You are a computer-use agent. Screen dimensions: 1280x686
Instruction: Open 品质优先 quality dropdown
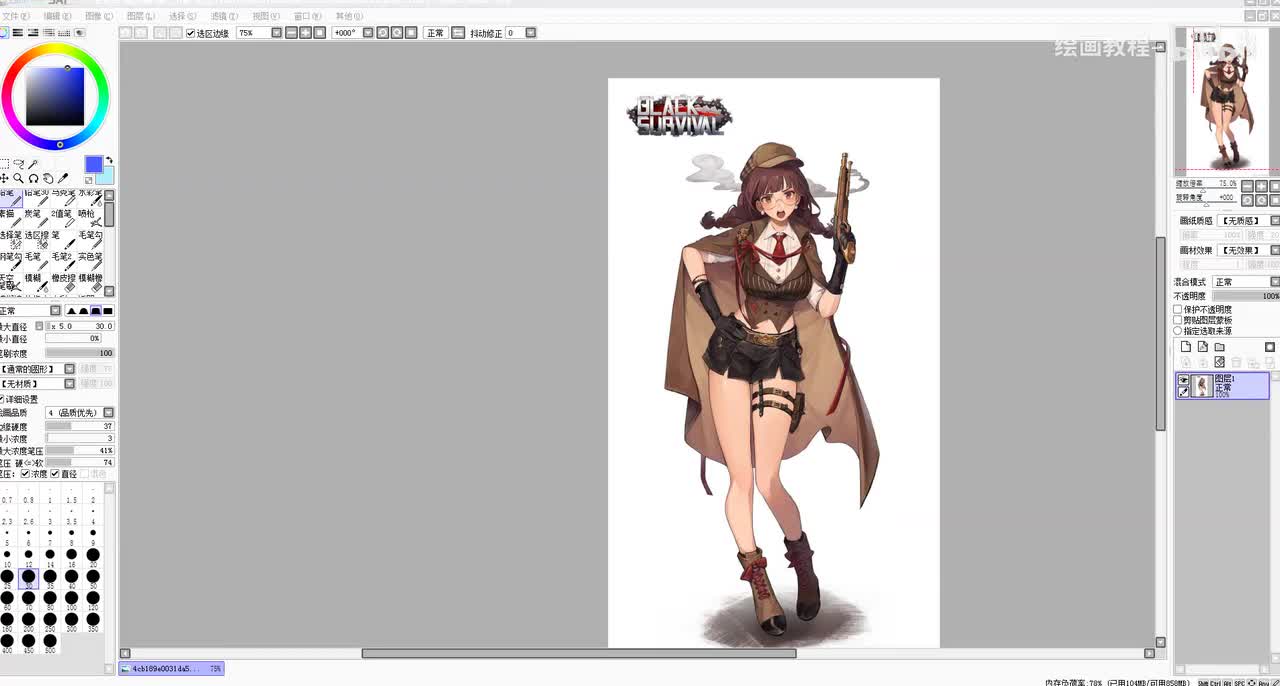[x=108, y=413]
